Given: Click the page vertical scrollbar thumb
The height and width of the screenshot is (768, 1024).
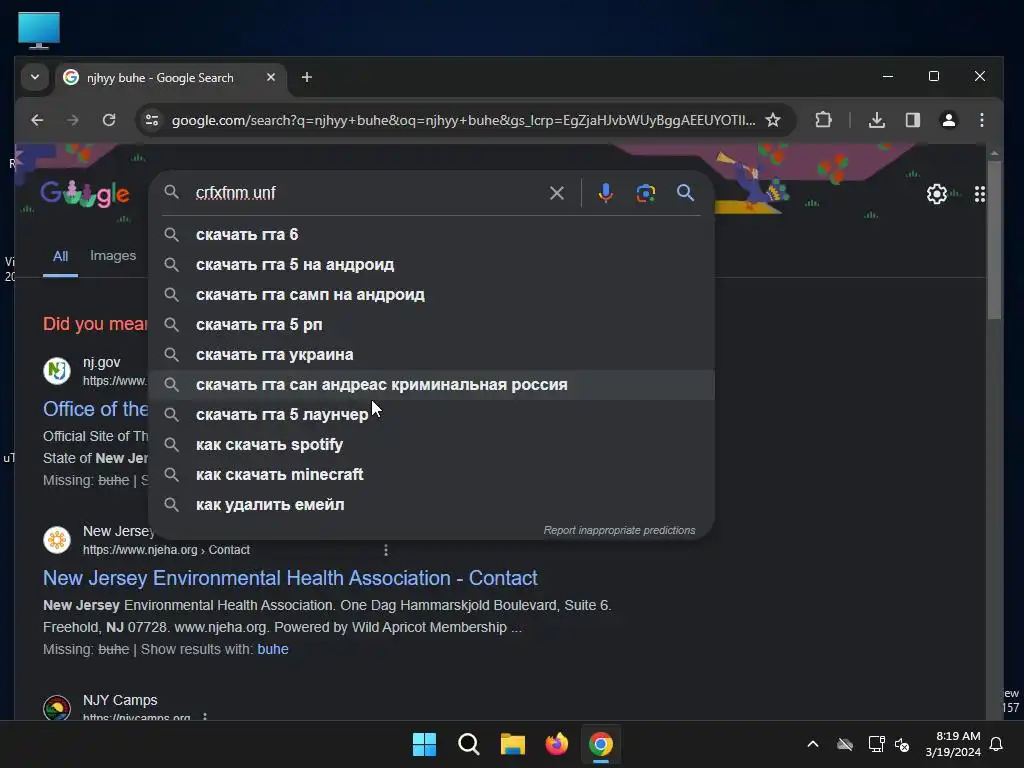Looking at the screenshot, I should coord(994,239).
